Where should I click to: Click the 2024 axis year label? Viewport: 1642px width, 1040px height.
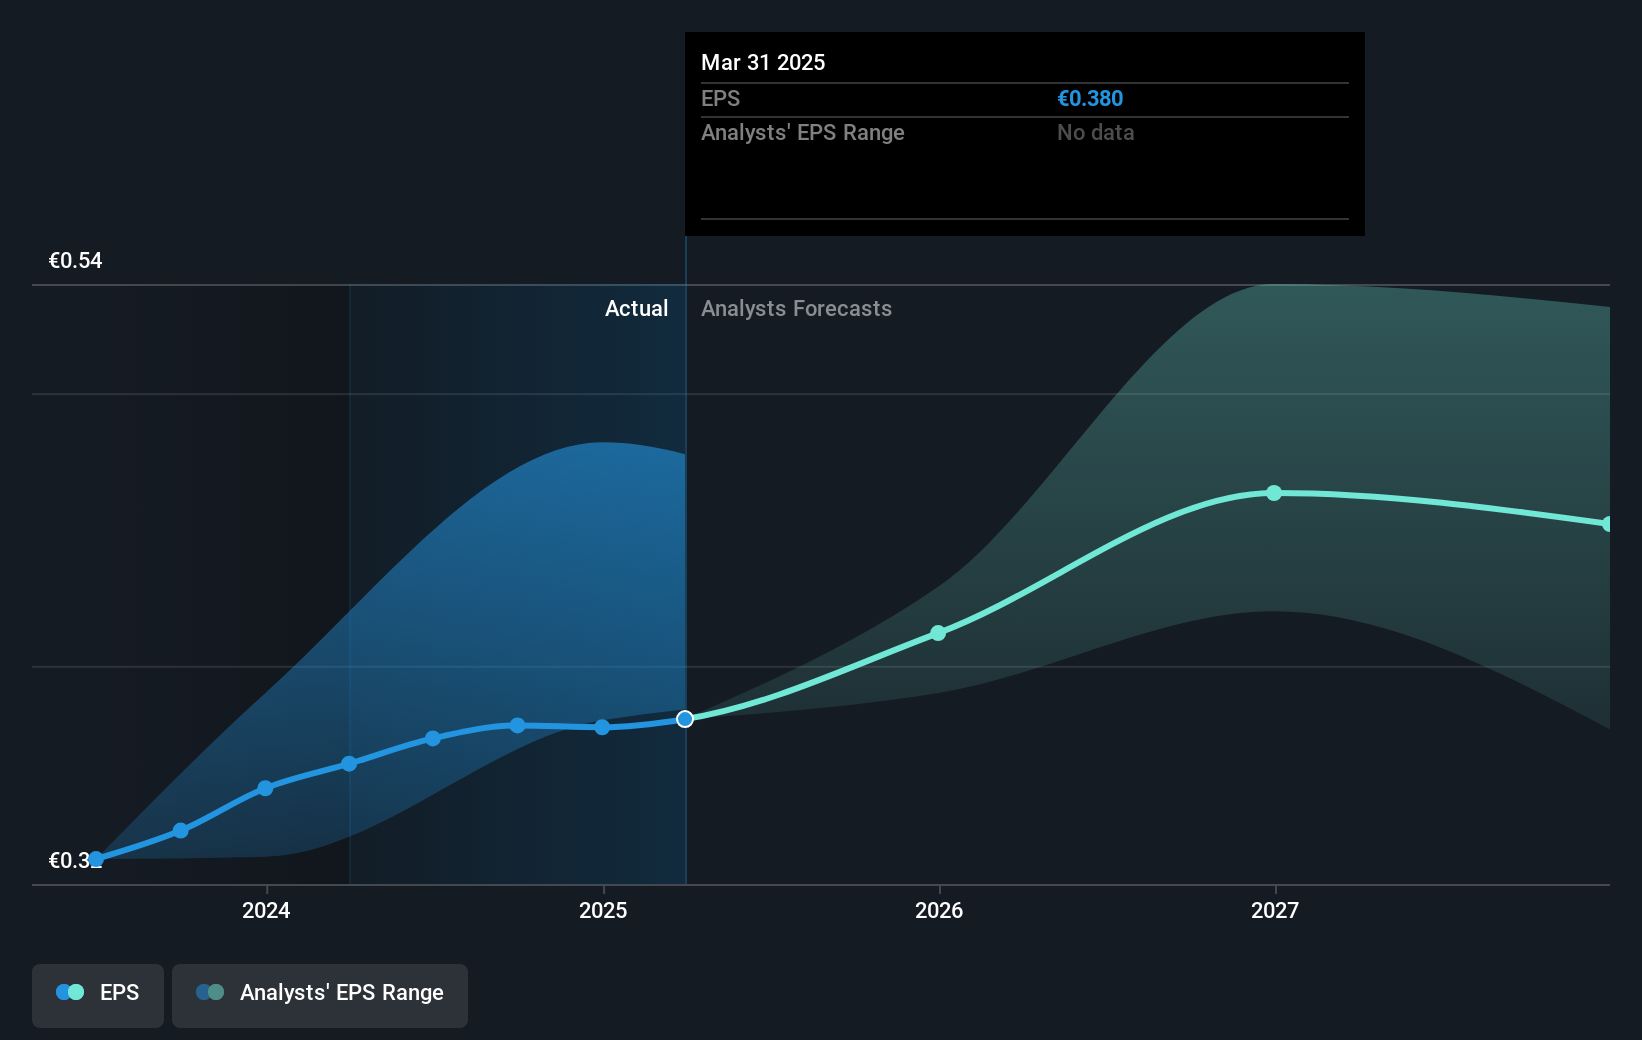266,910
